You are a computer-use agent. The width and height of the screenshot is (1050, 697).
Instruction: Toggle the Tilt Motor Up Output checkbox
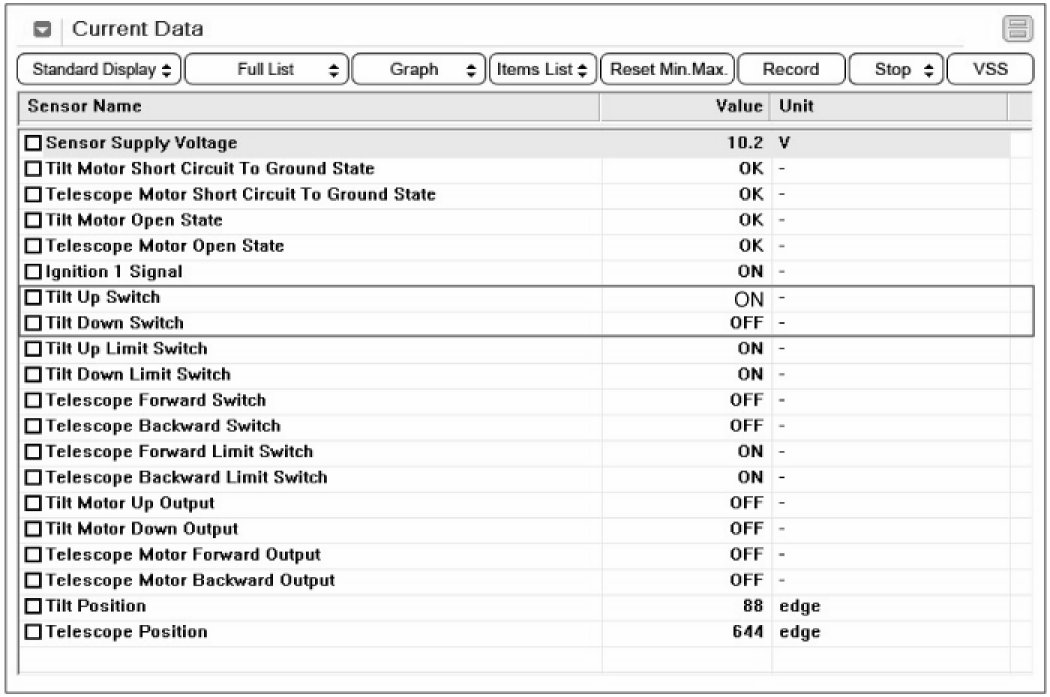pyautogui.click(x=34, y=503)
